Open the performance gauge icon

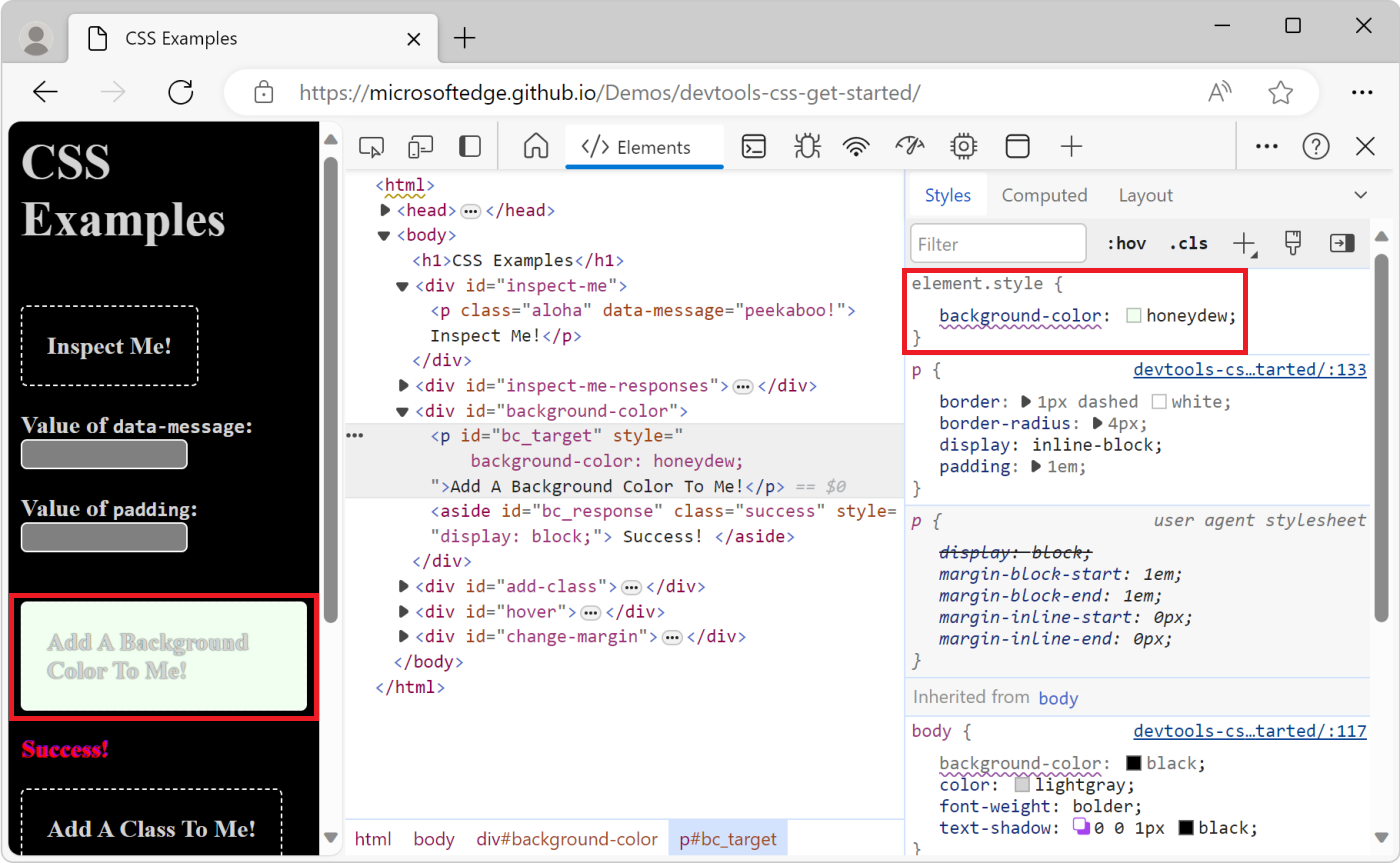(909, 146)
